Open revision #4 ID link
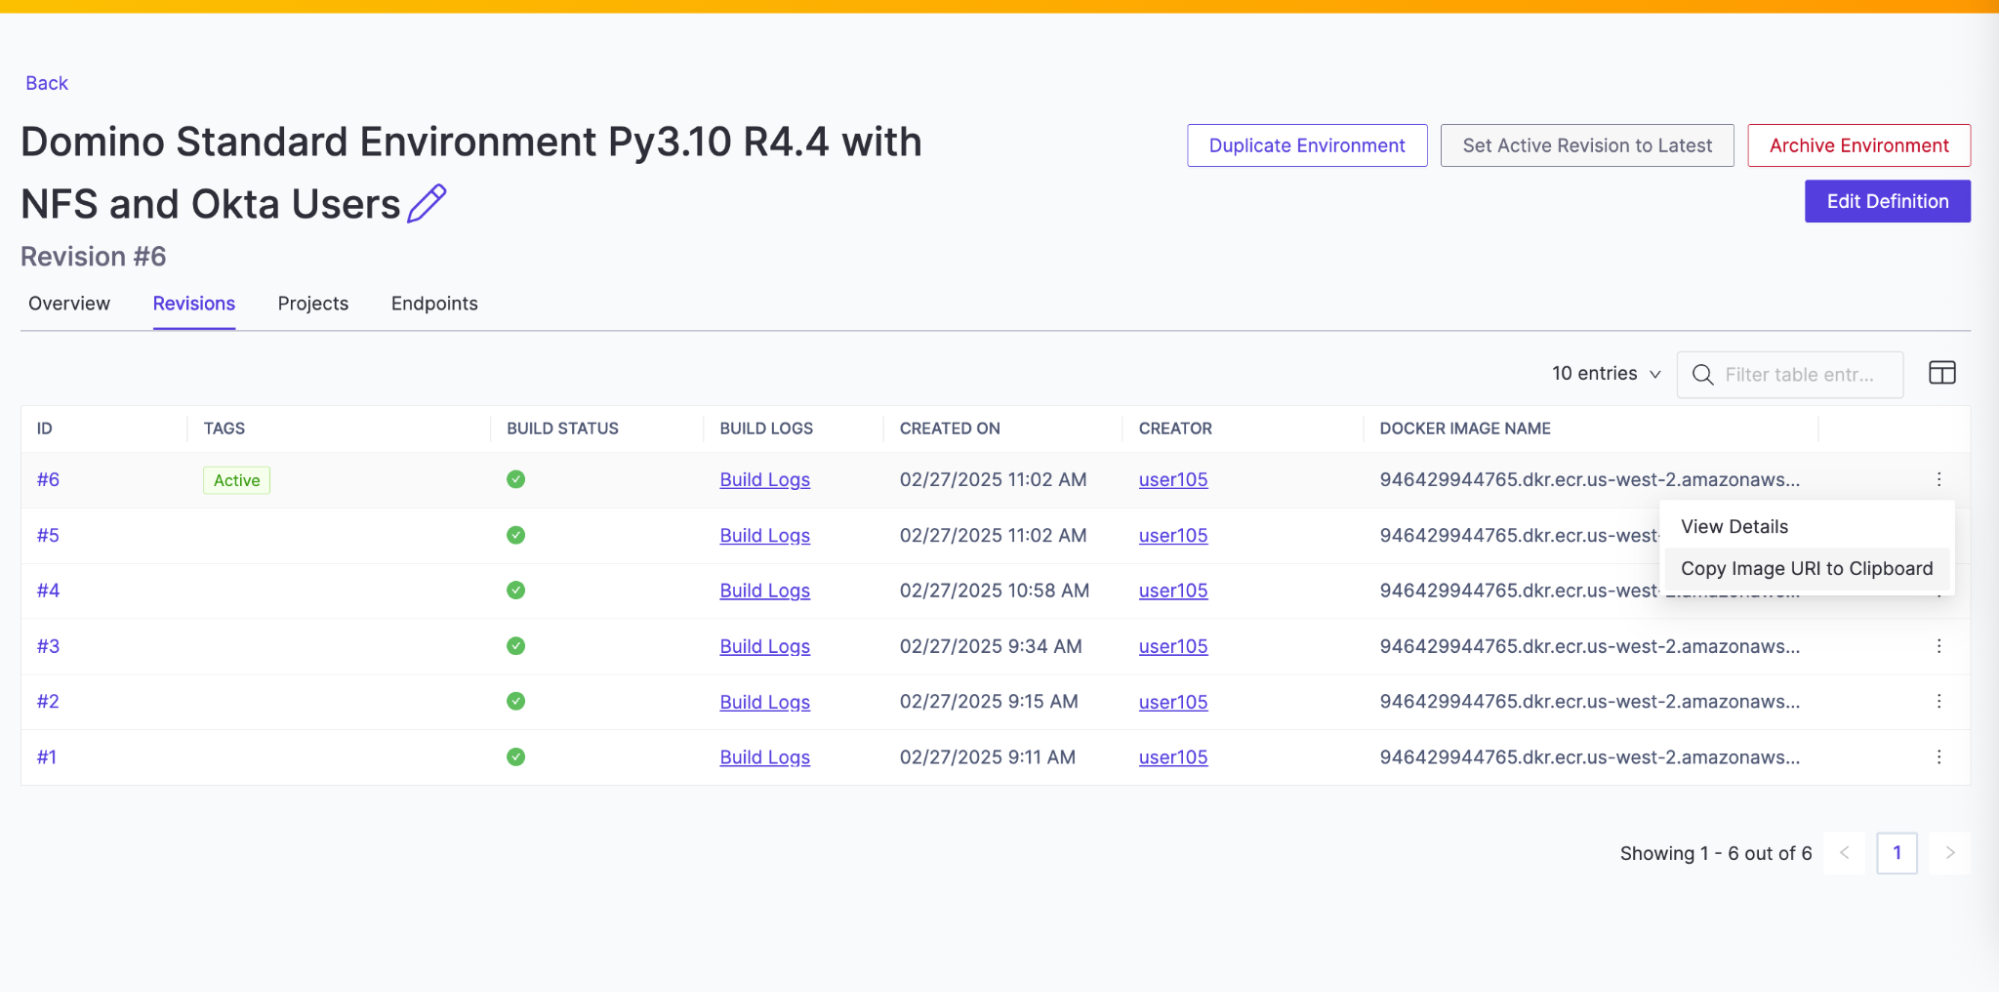This screenshot has width=1999, height=992. (x=48, y=590)
